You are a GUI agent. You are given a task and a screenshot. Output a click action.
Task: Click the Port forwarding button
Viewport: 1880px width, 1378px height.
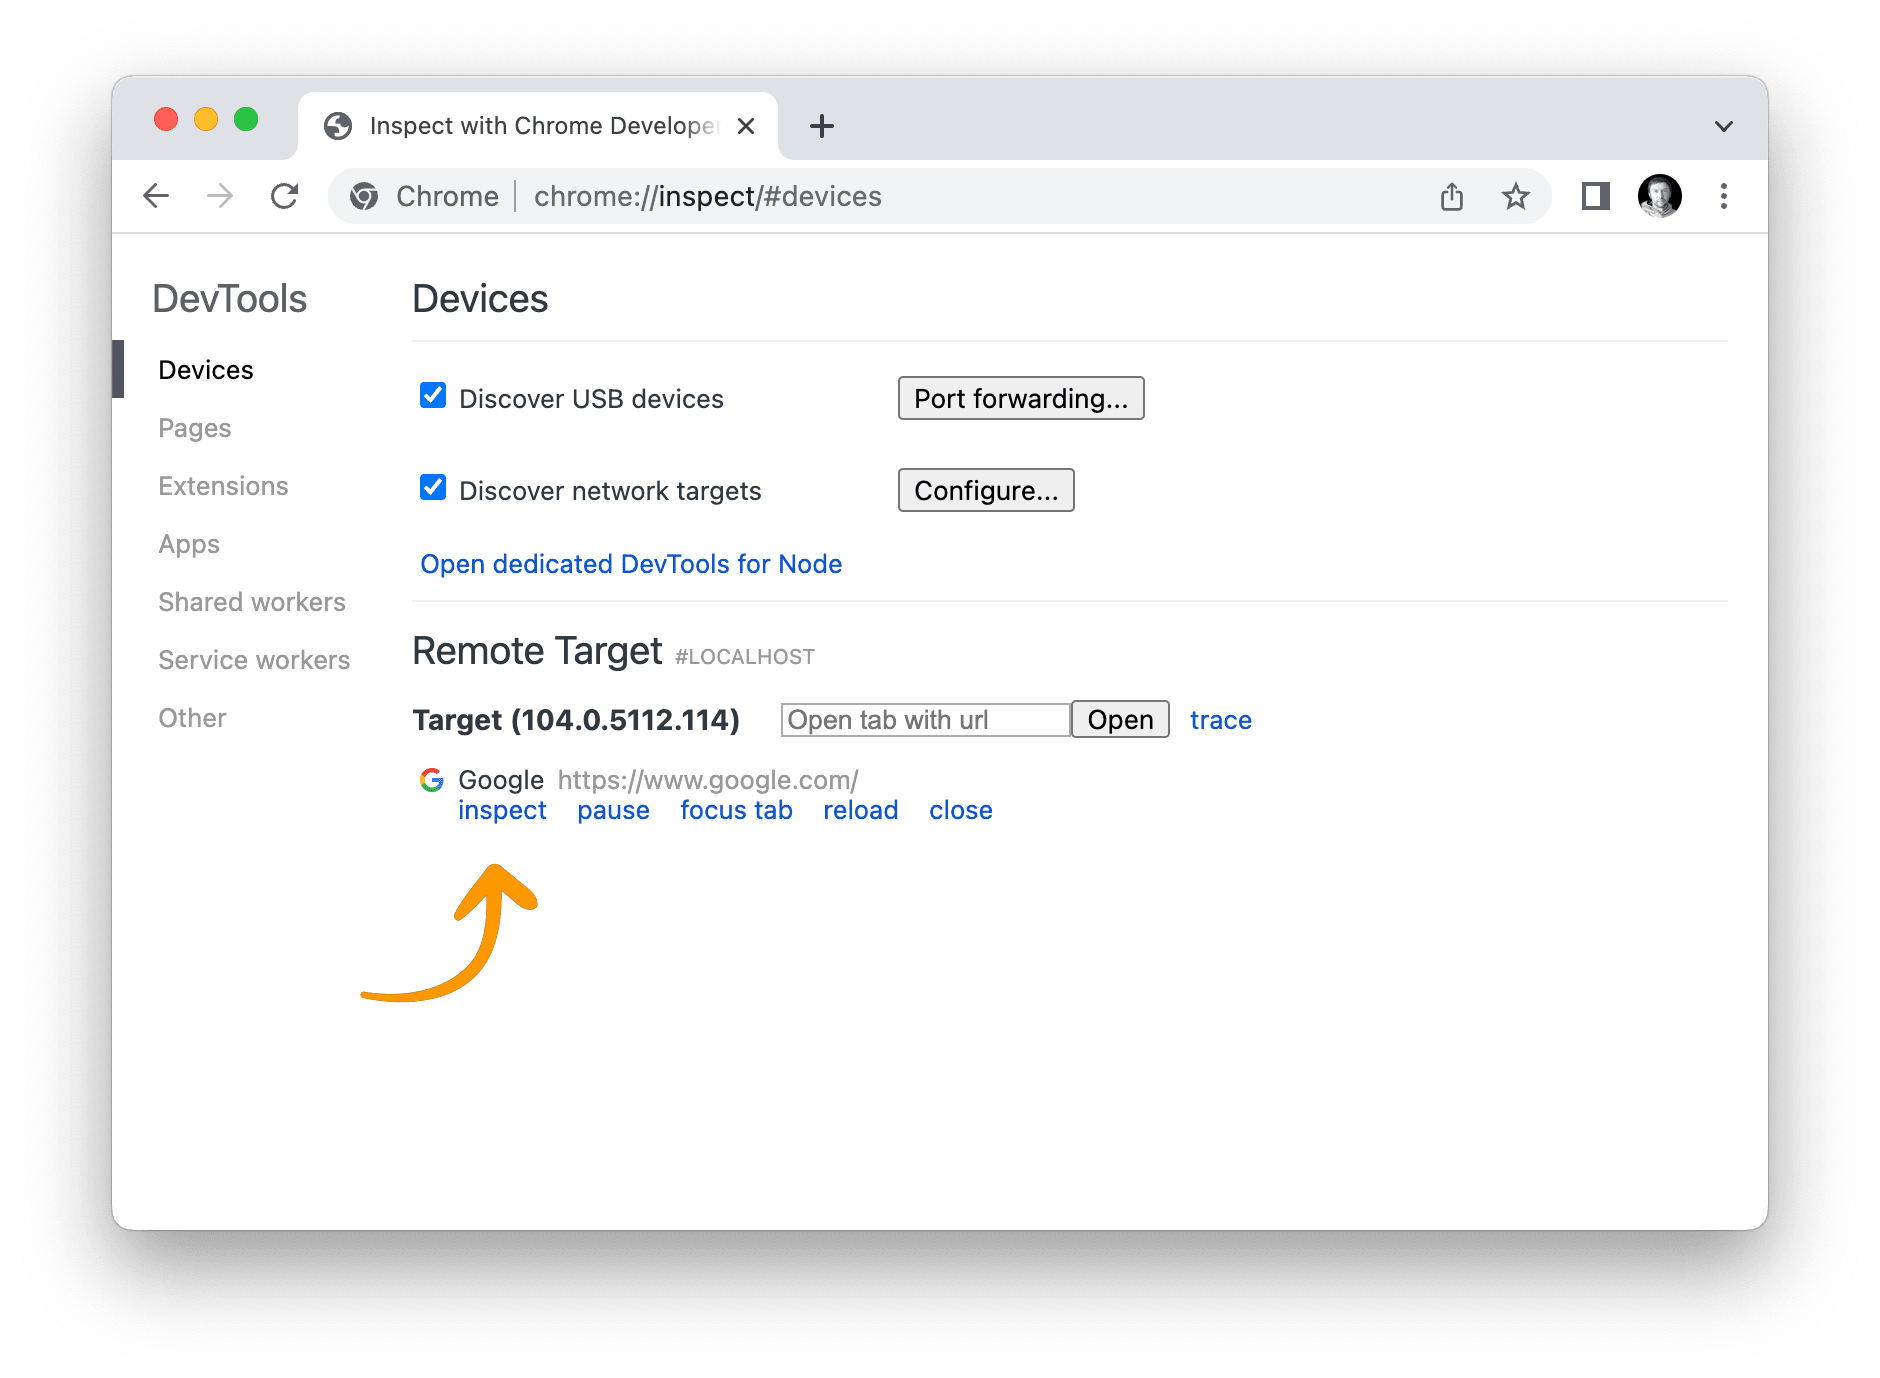point(1020,398)
